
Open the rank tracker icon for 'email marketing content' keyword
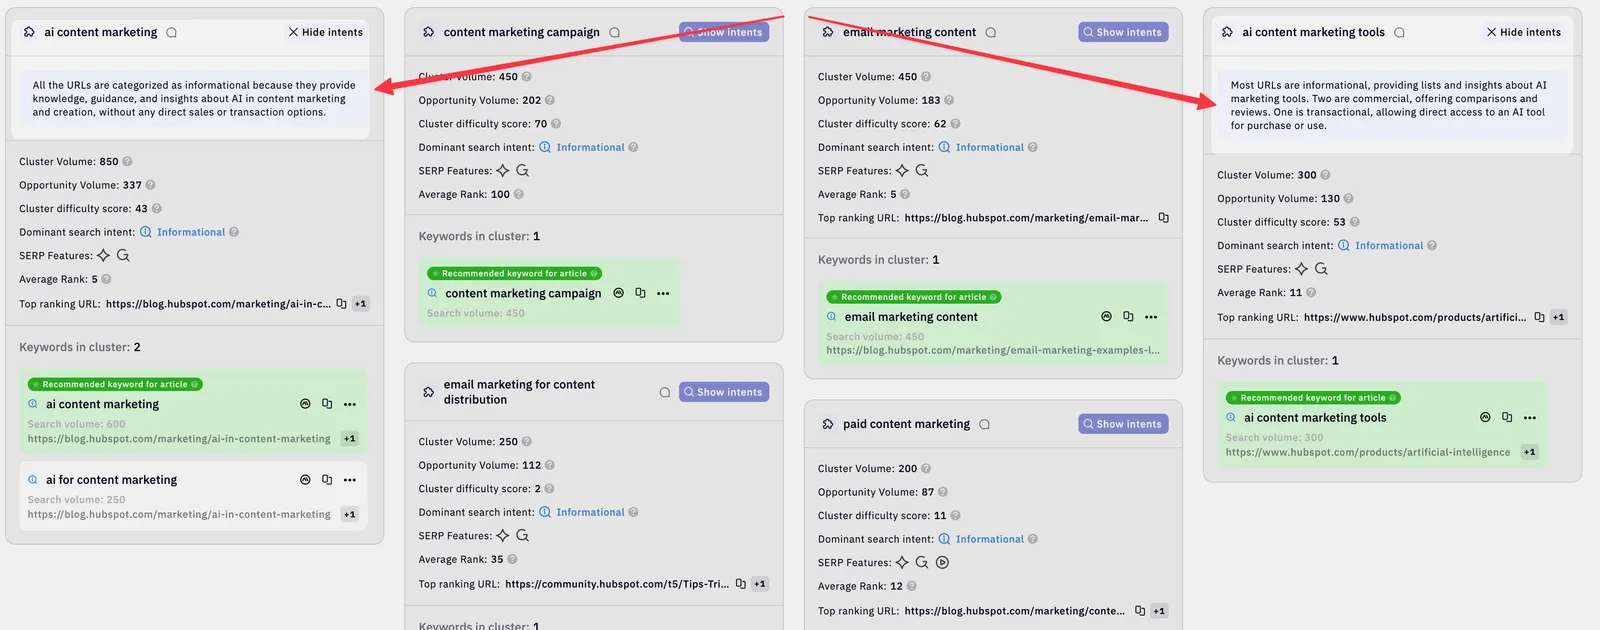click(1106, 317)
